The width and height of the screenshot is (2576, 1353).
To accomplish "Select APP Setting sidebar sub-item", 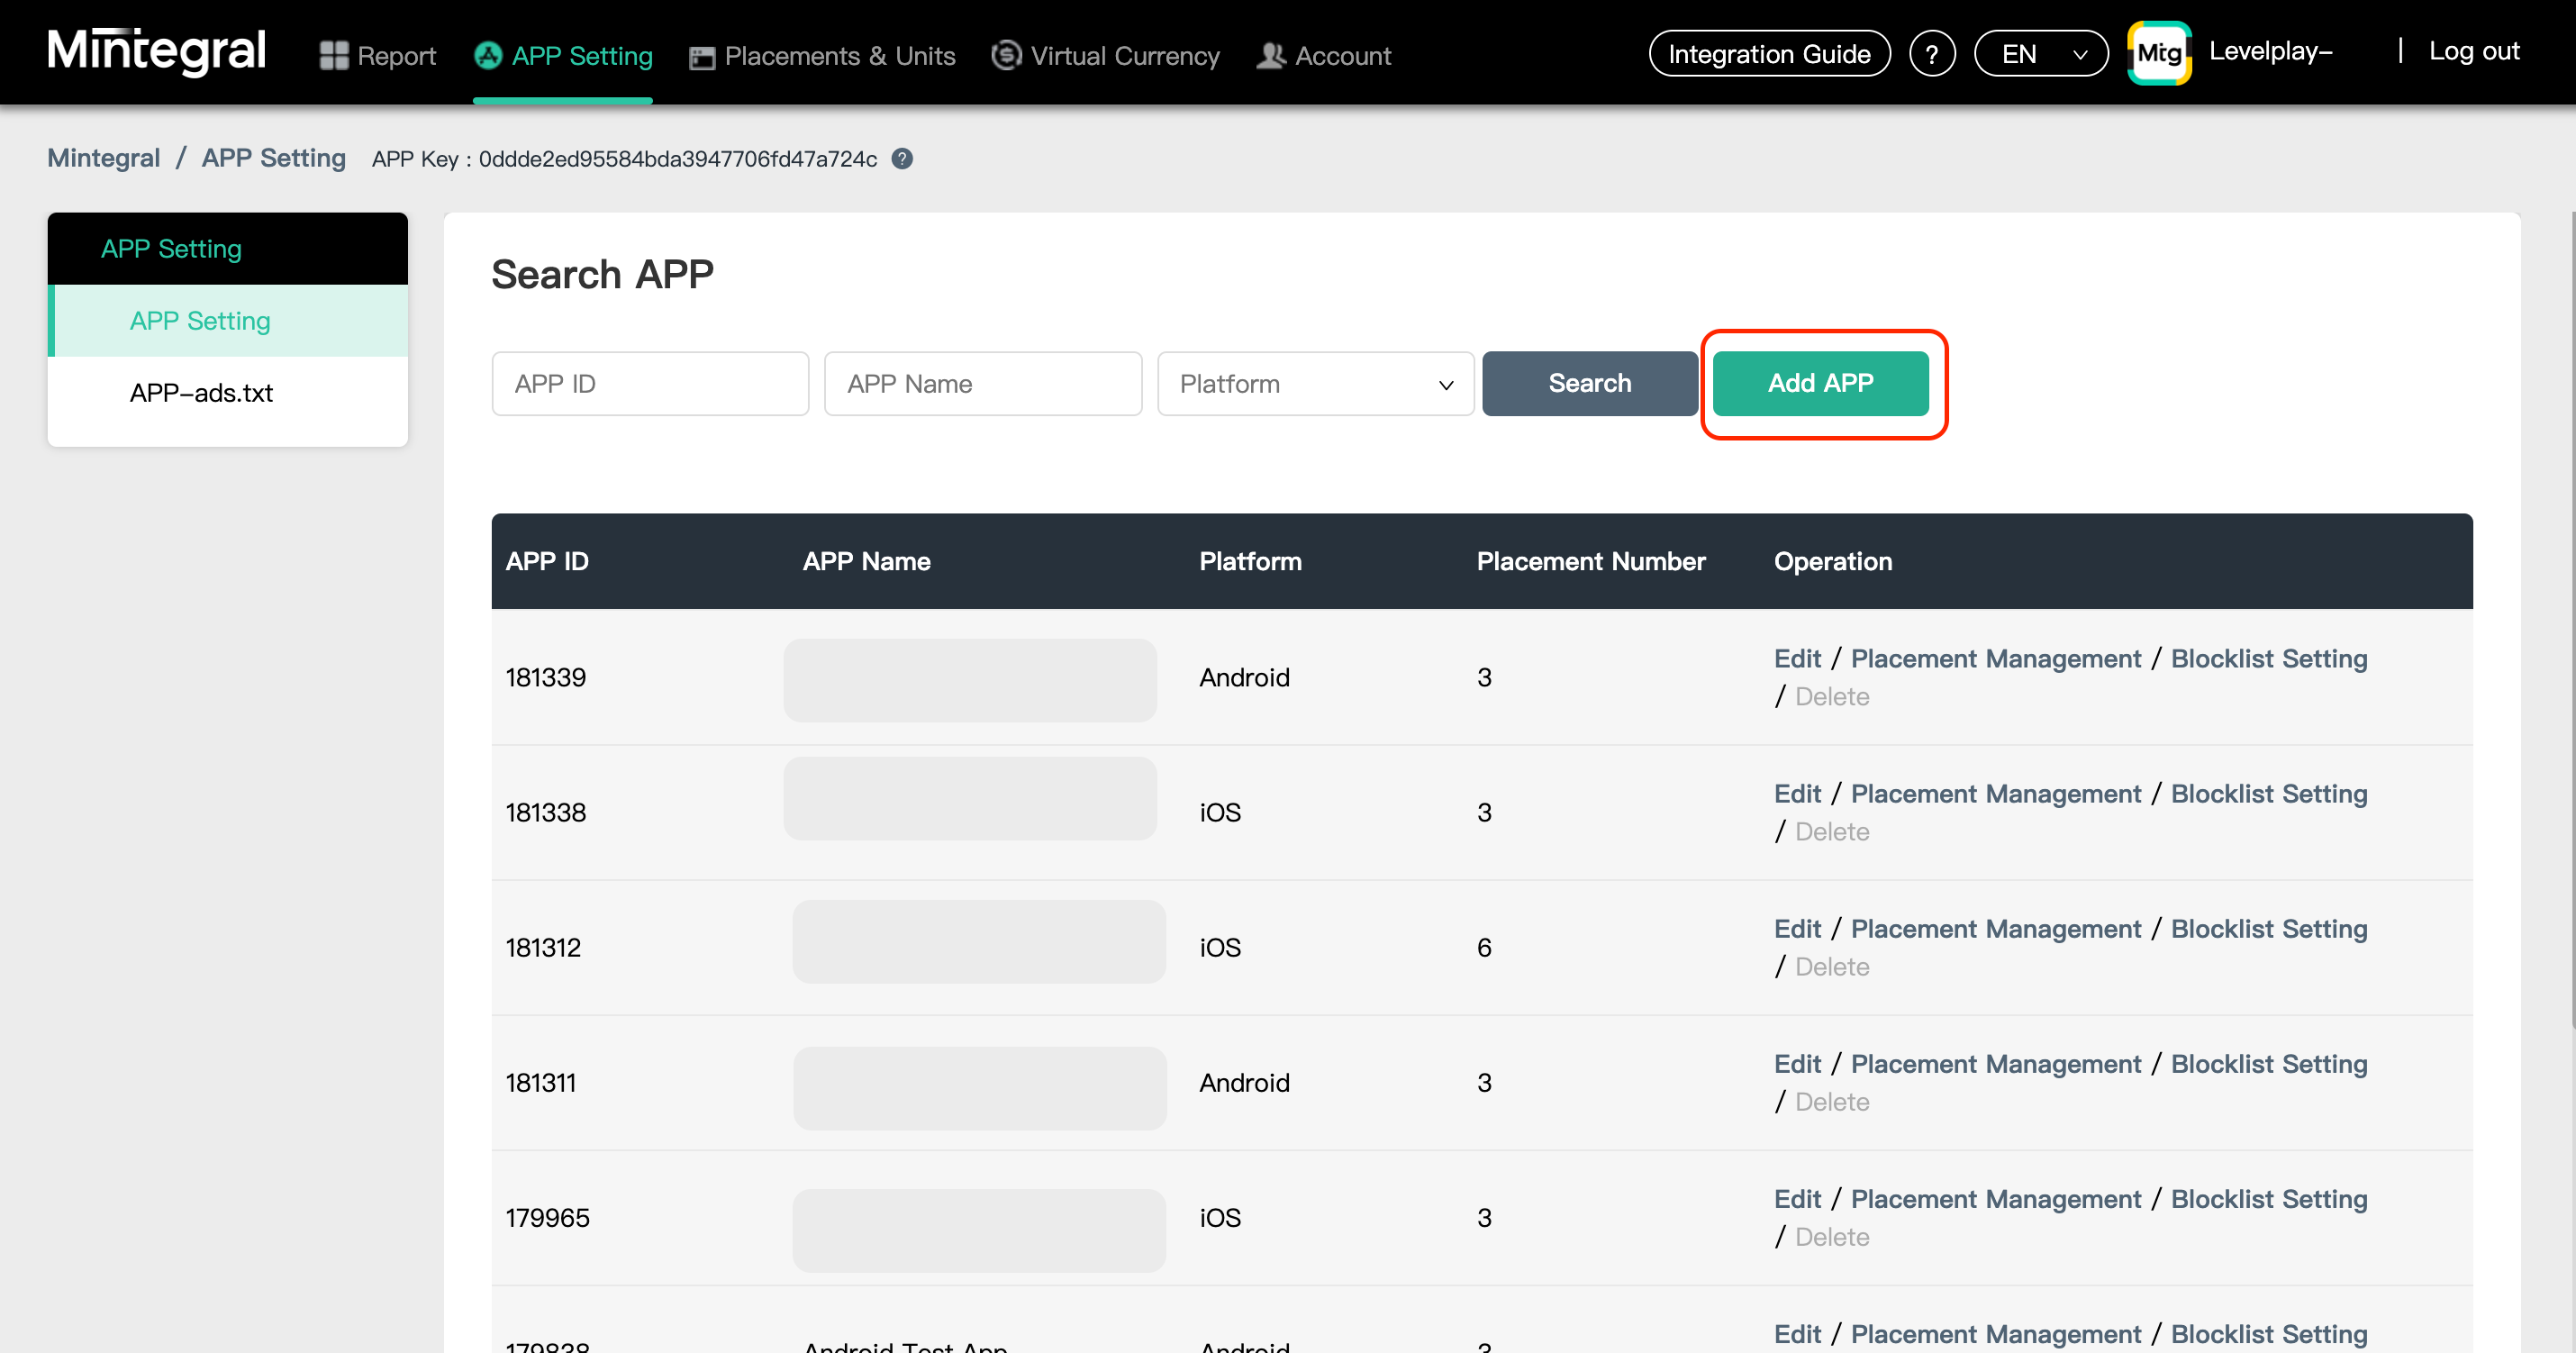I will point(200,321).
